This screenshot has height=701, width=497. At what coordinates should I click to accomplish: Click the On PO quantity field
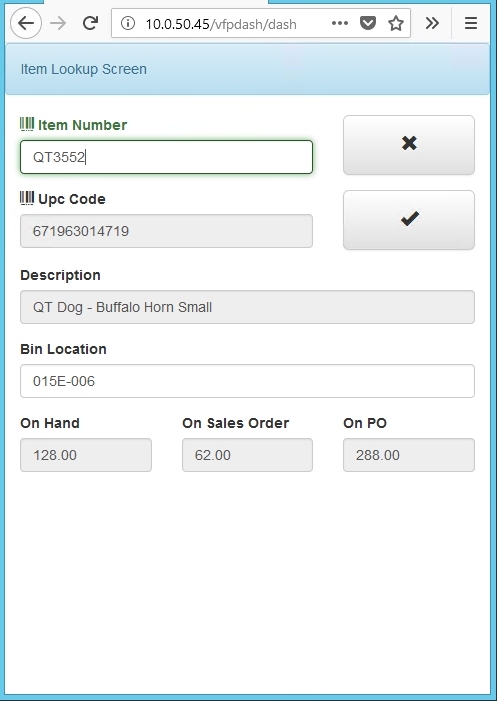pyautogui.click(x=409, y=455)
